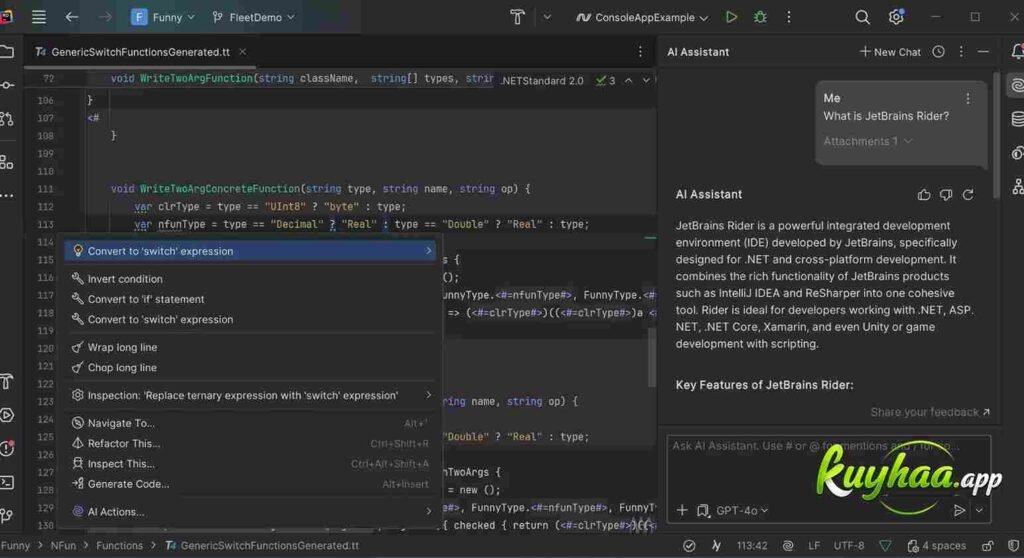The image size is (1024, 558).
Task: Click the 113:42 caret position indicator
Action: coord(752,546)
